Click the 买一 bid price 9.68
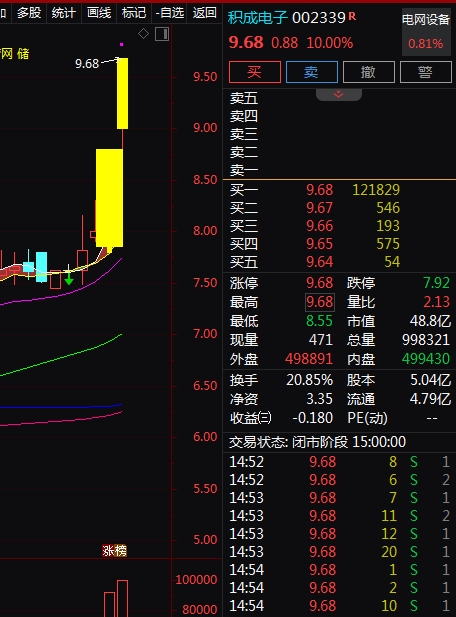Image resolution: width=456 pixels, height=617 pixels. 319,190
